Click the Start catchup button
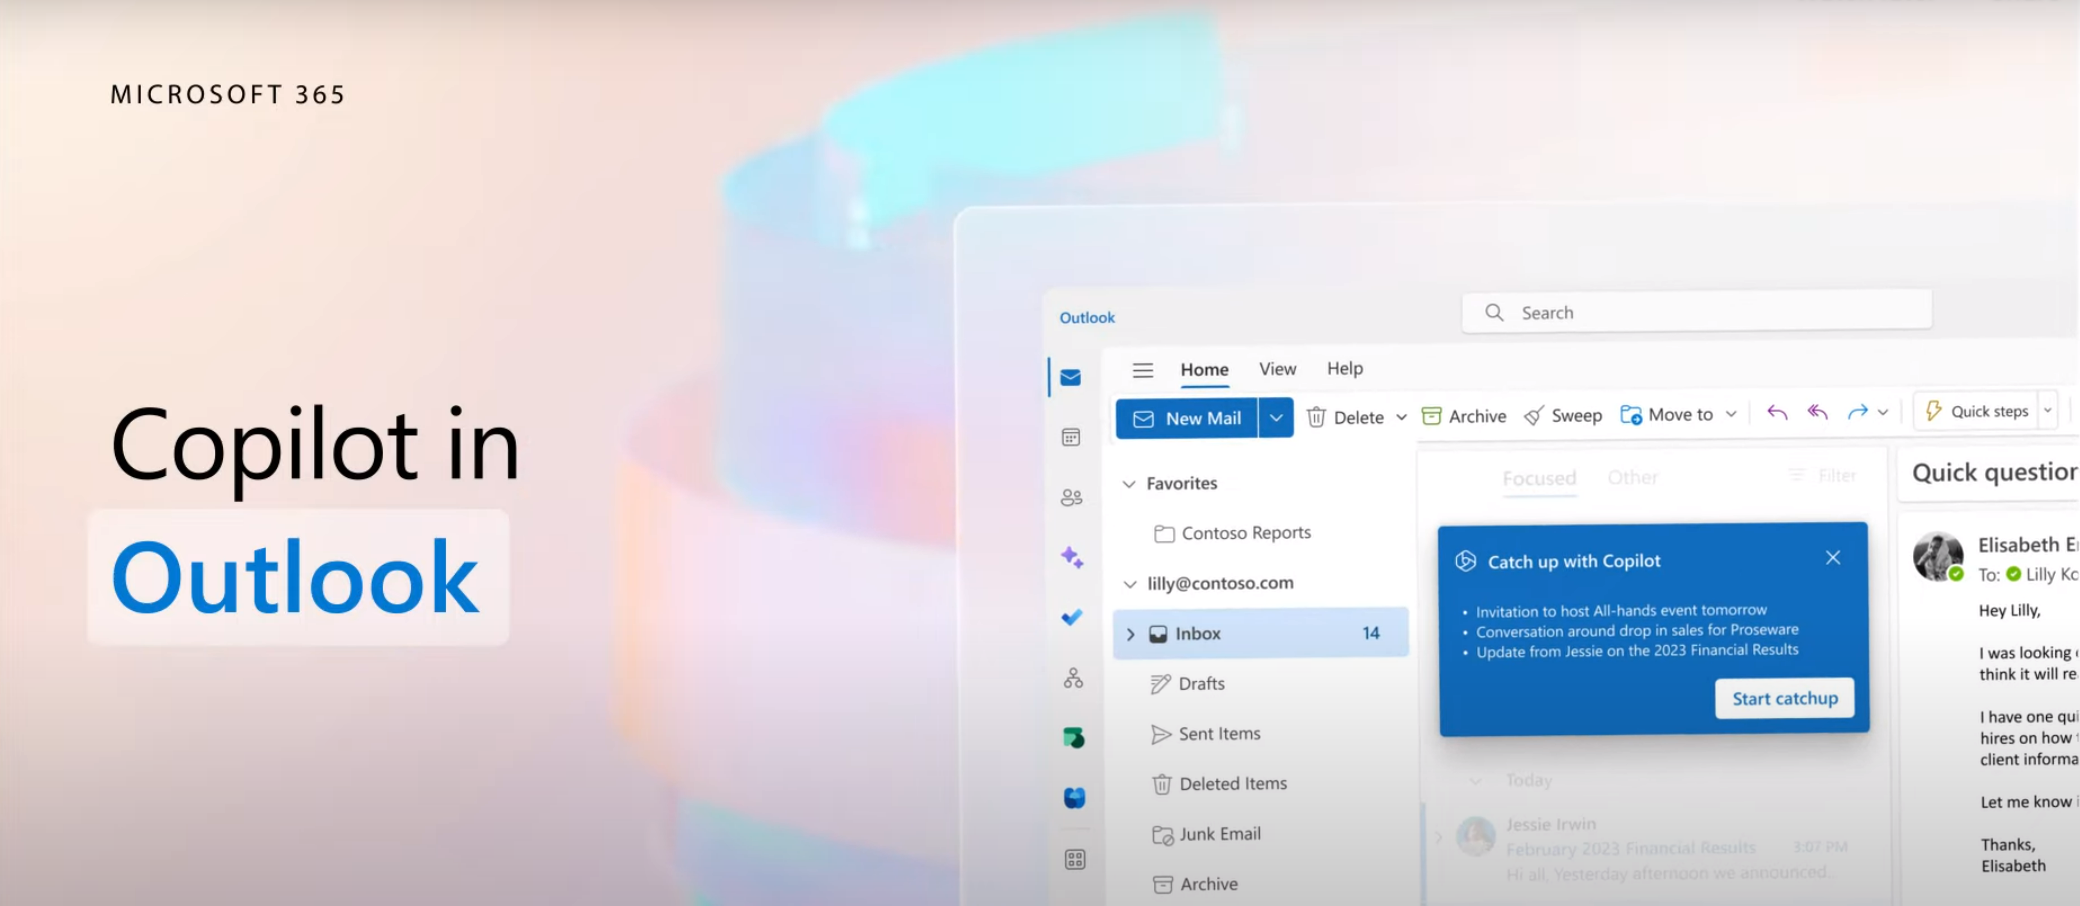This screenshot has width=2080, height=906. (x=1785, y=698)
